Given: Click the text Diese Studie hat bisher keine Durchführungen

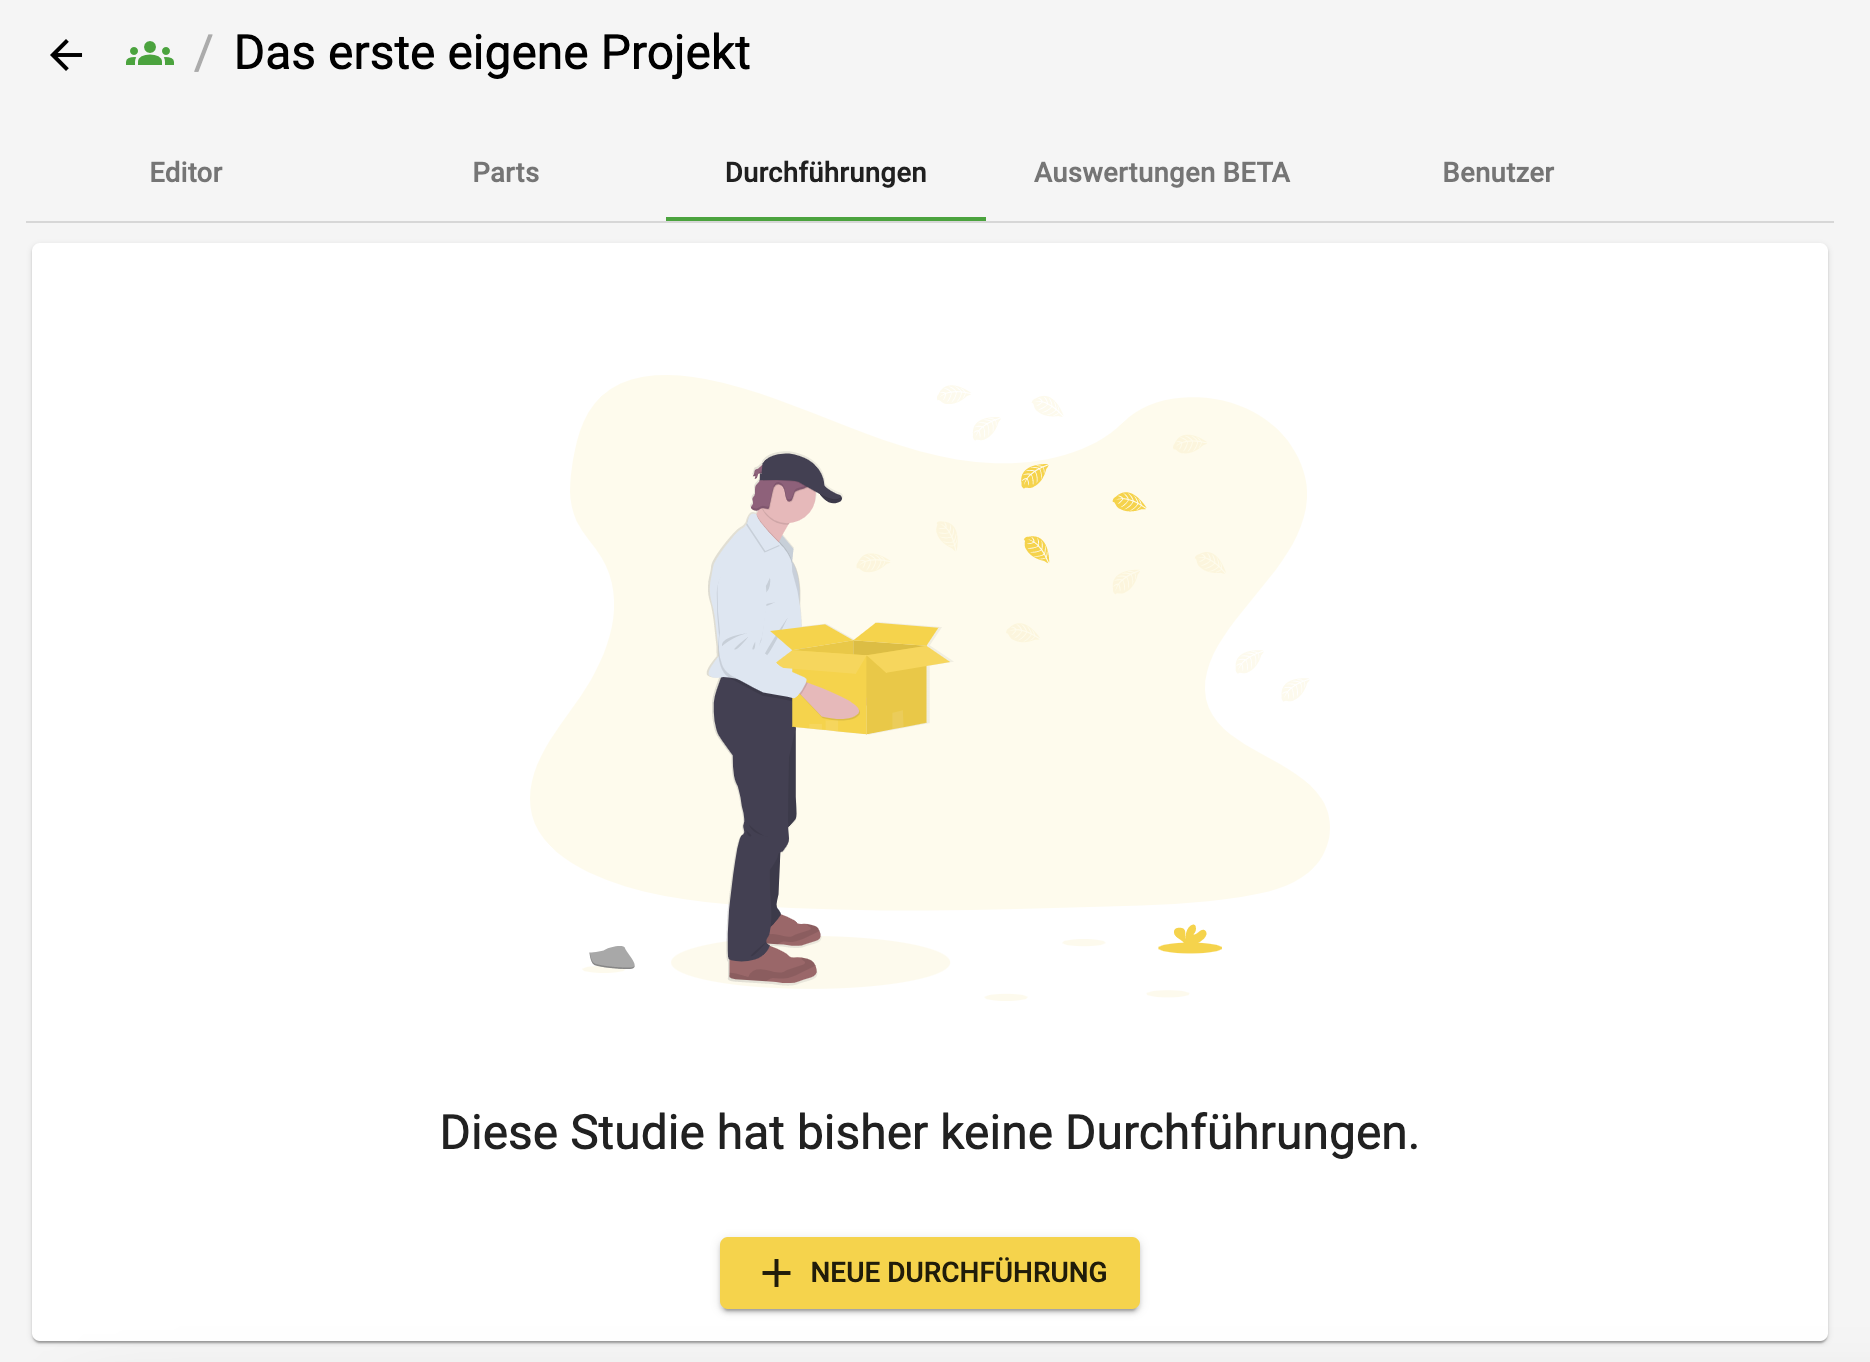Looking at the screenshot, I should click(930, 1133).
